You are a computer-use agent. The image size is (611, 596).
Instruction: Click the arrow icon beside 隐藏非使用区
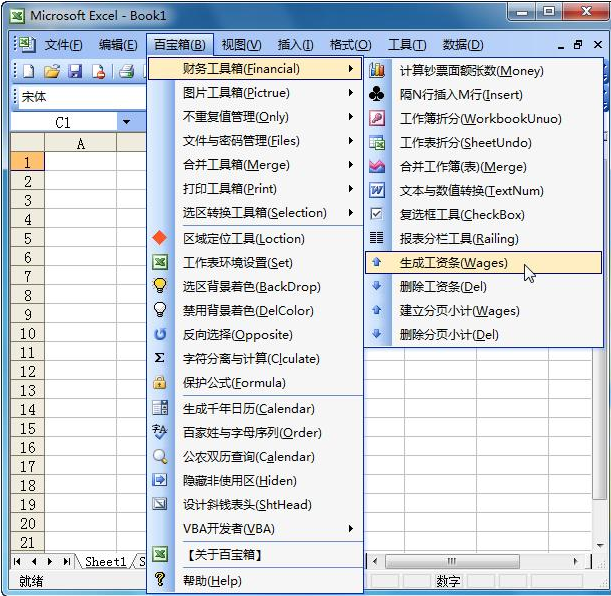(x=160, y=480)
